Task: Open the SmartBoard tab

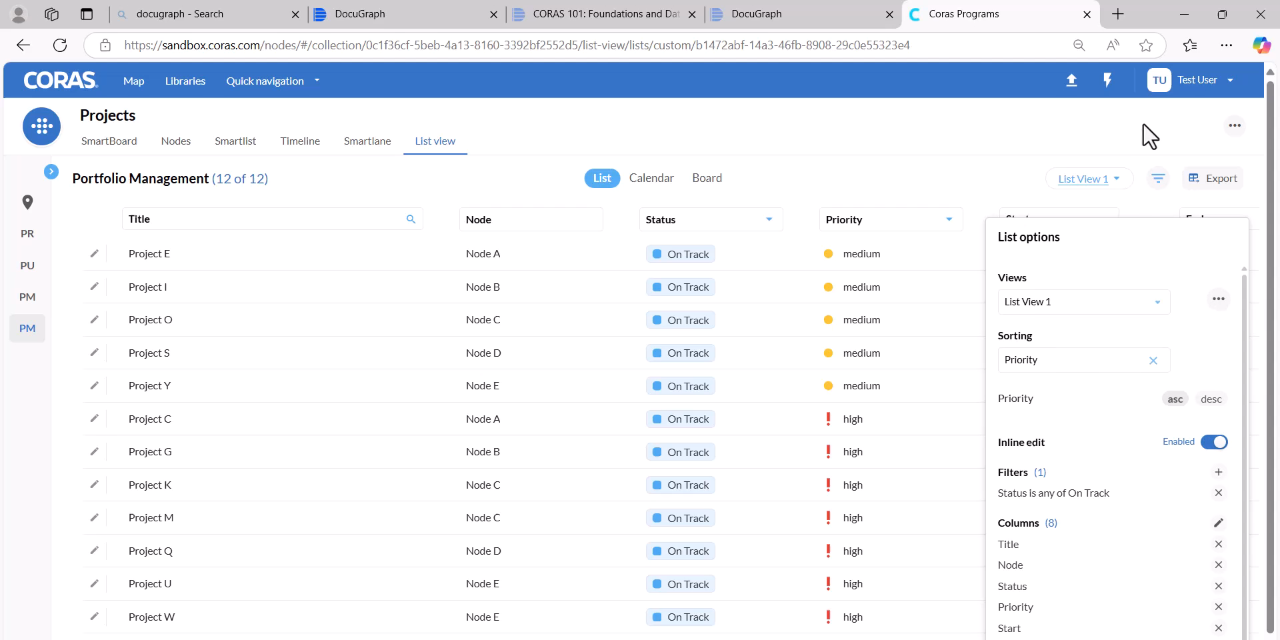Action: click(x=109, y=141)
